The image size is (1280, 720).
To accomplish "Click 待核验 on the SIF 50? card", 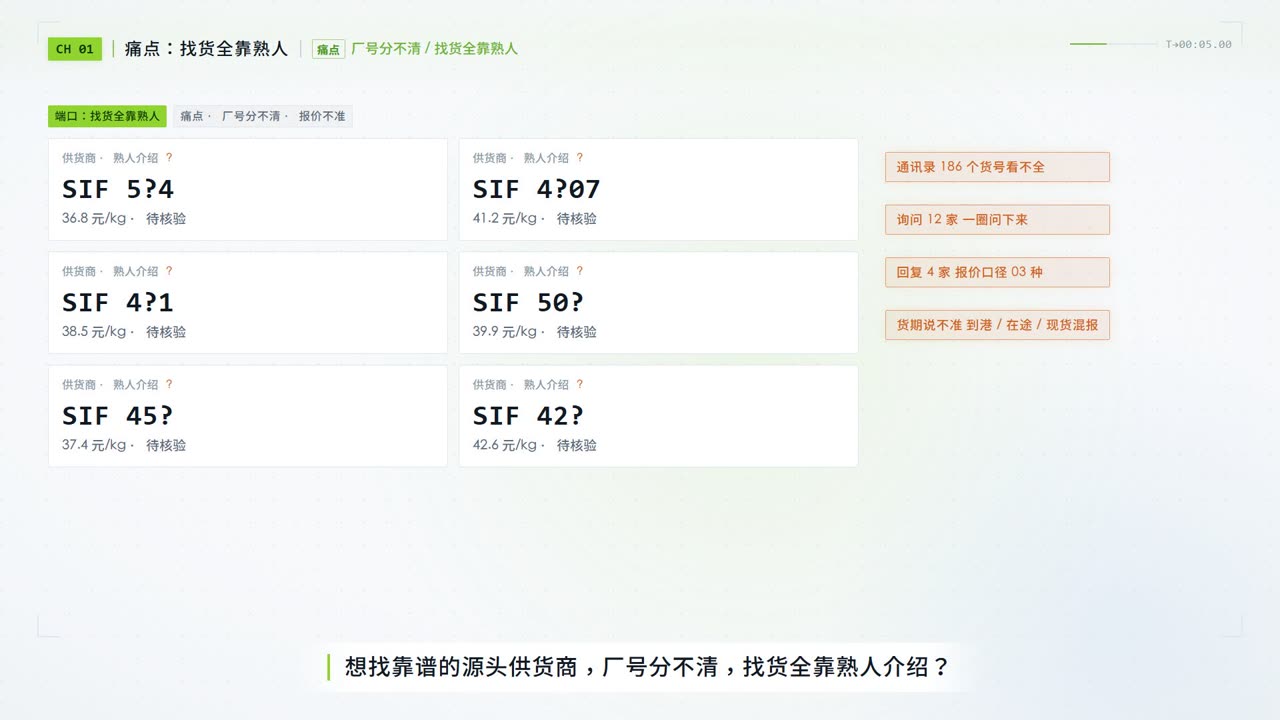I will 577,332.
